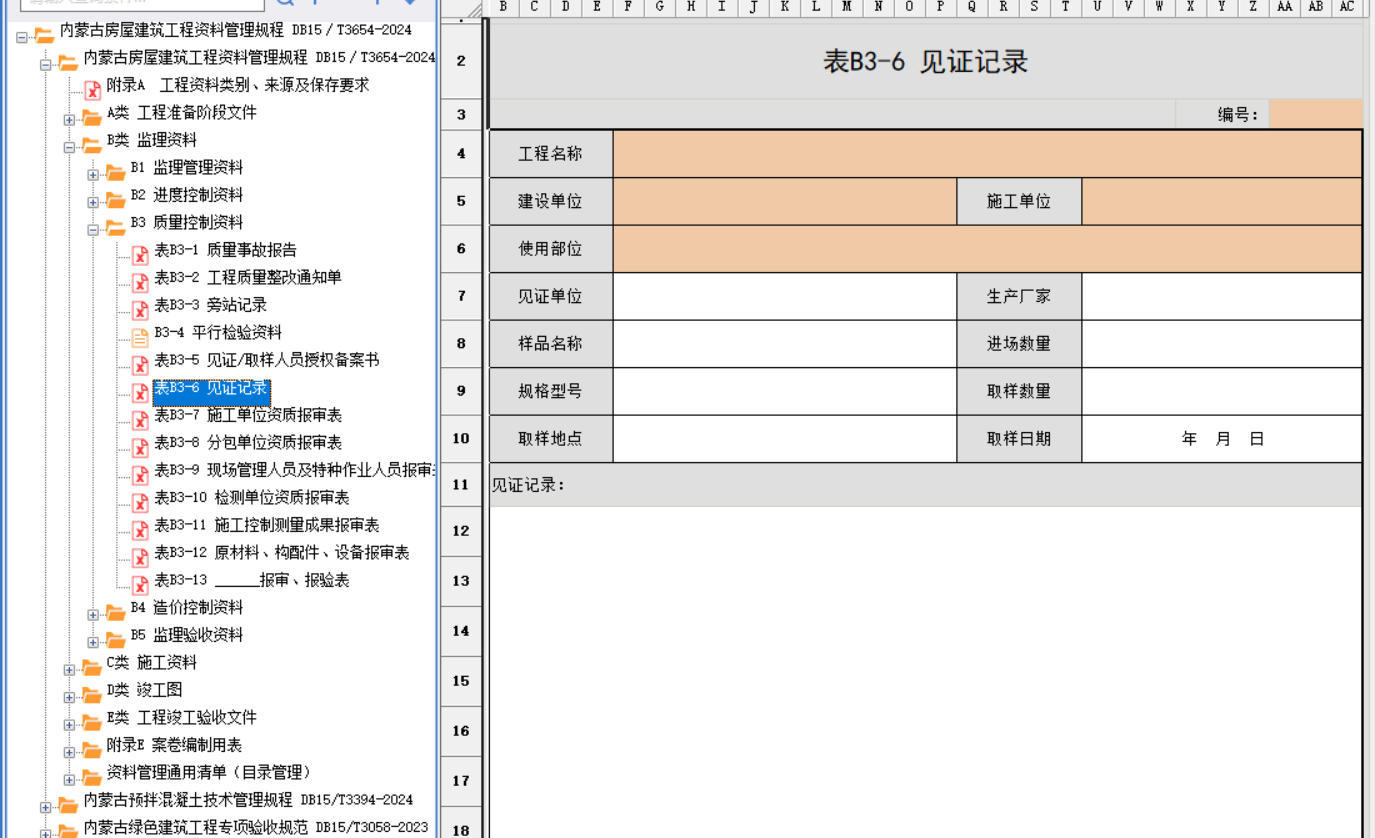Collapse the B3 质量控制资料 node
Image resolution: width=1375 pixels, height=838 pixels.
tap(93, 230)
